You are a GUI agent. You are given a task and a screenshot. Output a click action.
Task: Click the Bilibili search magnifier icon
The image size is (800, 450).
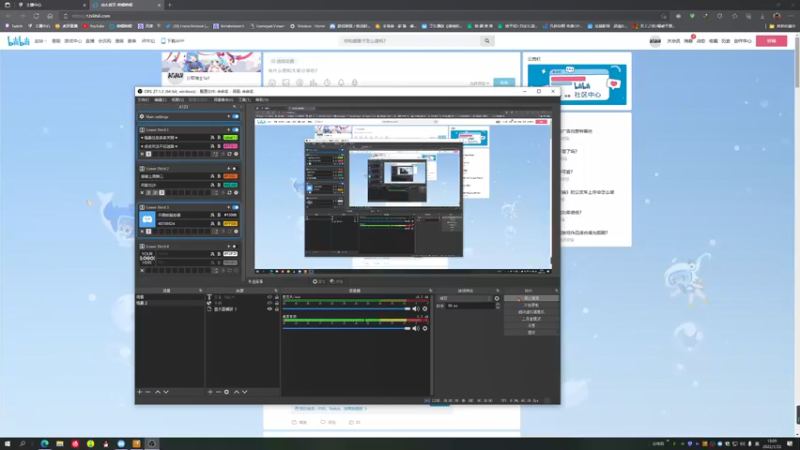[x=487, y=41]
